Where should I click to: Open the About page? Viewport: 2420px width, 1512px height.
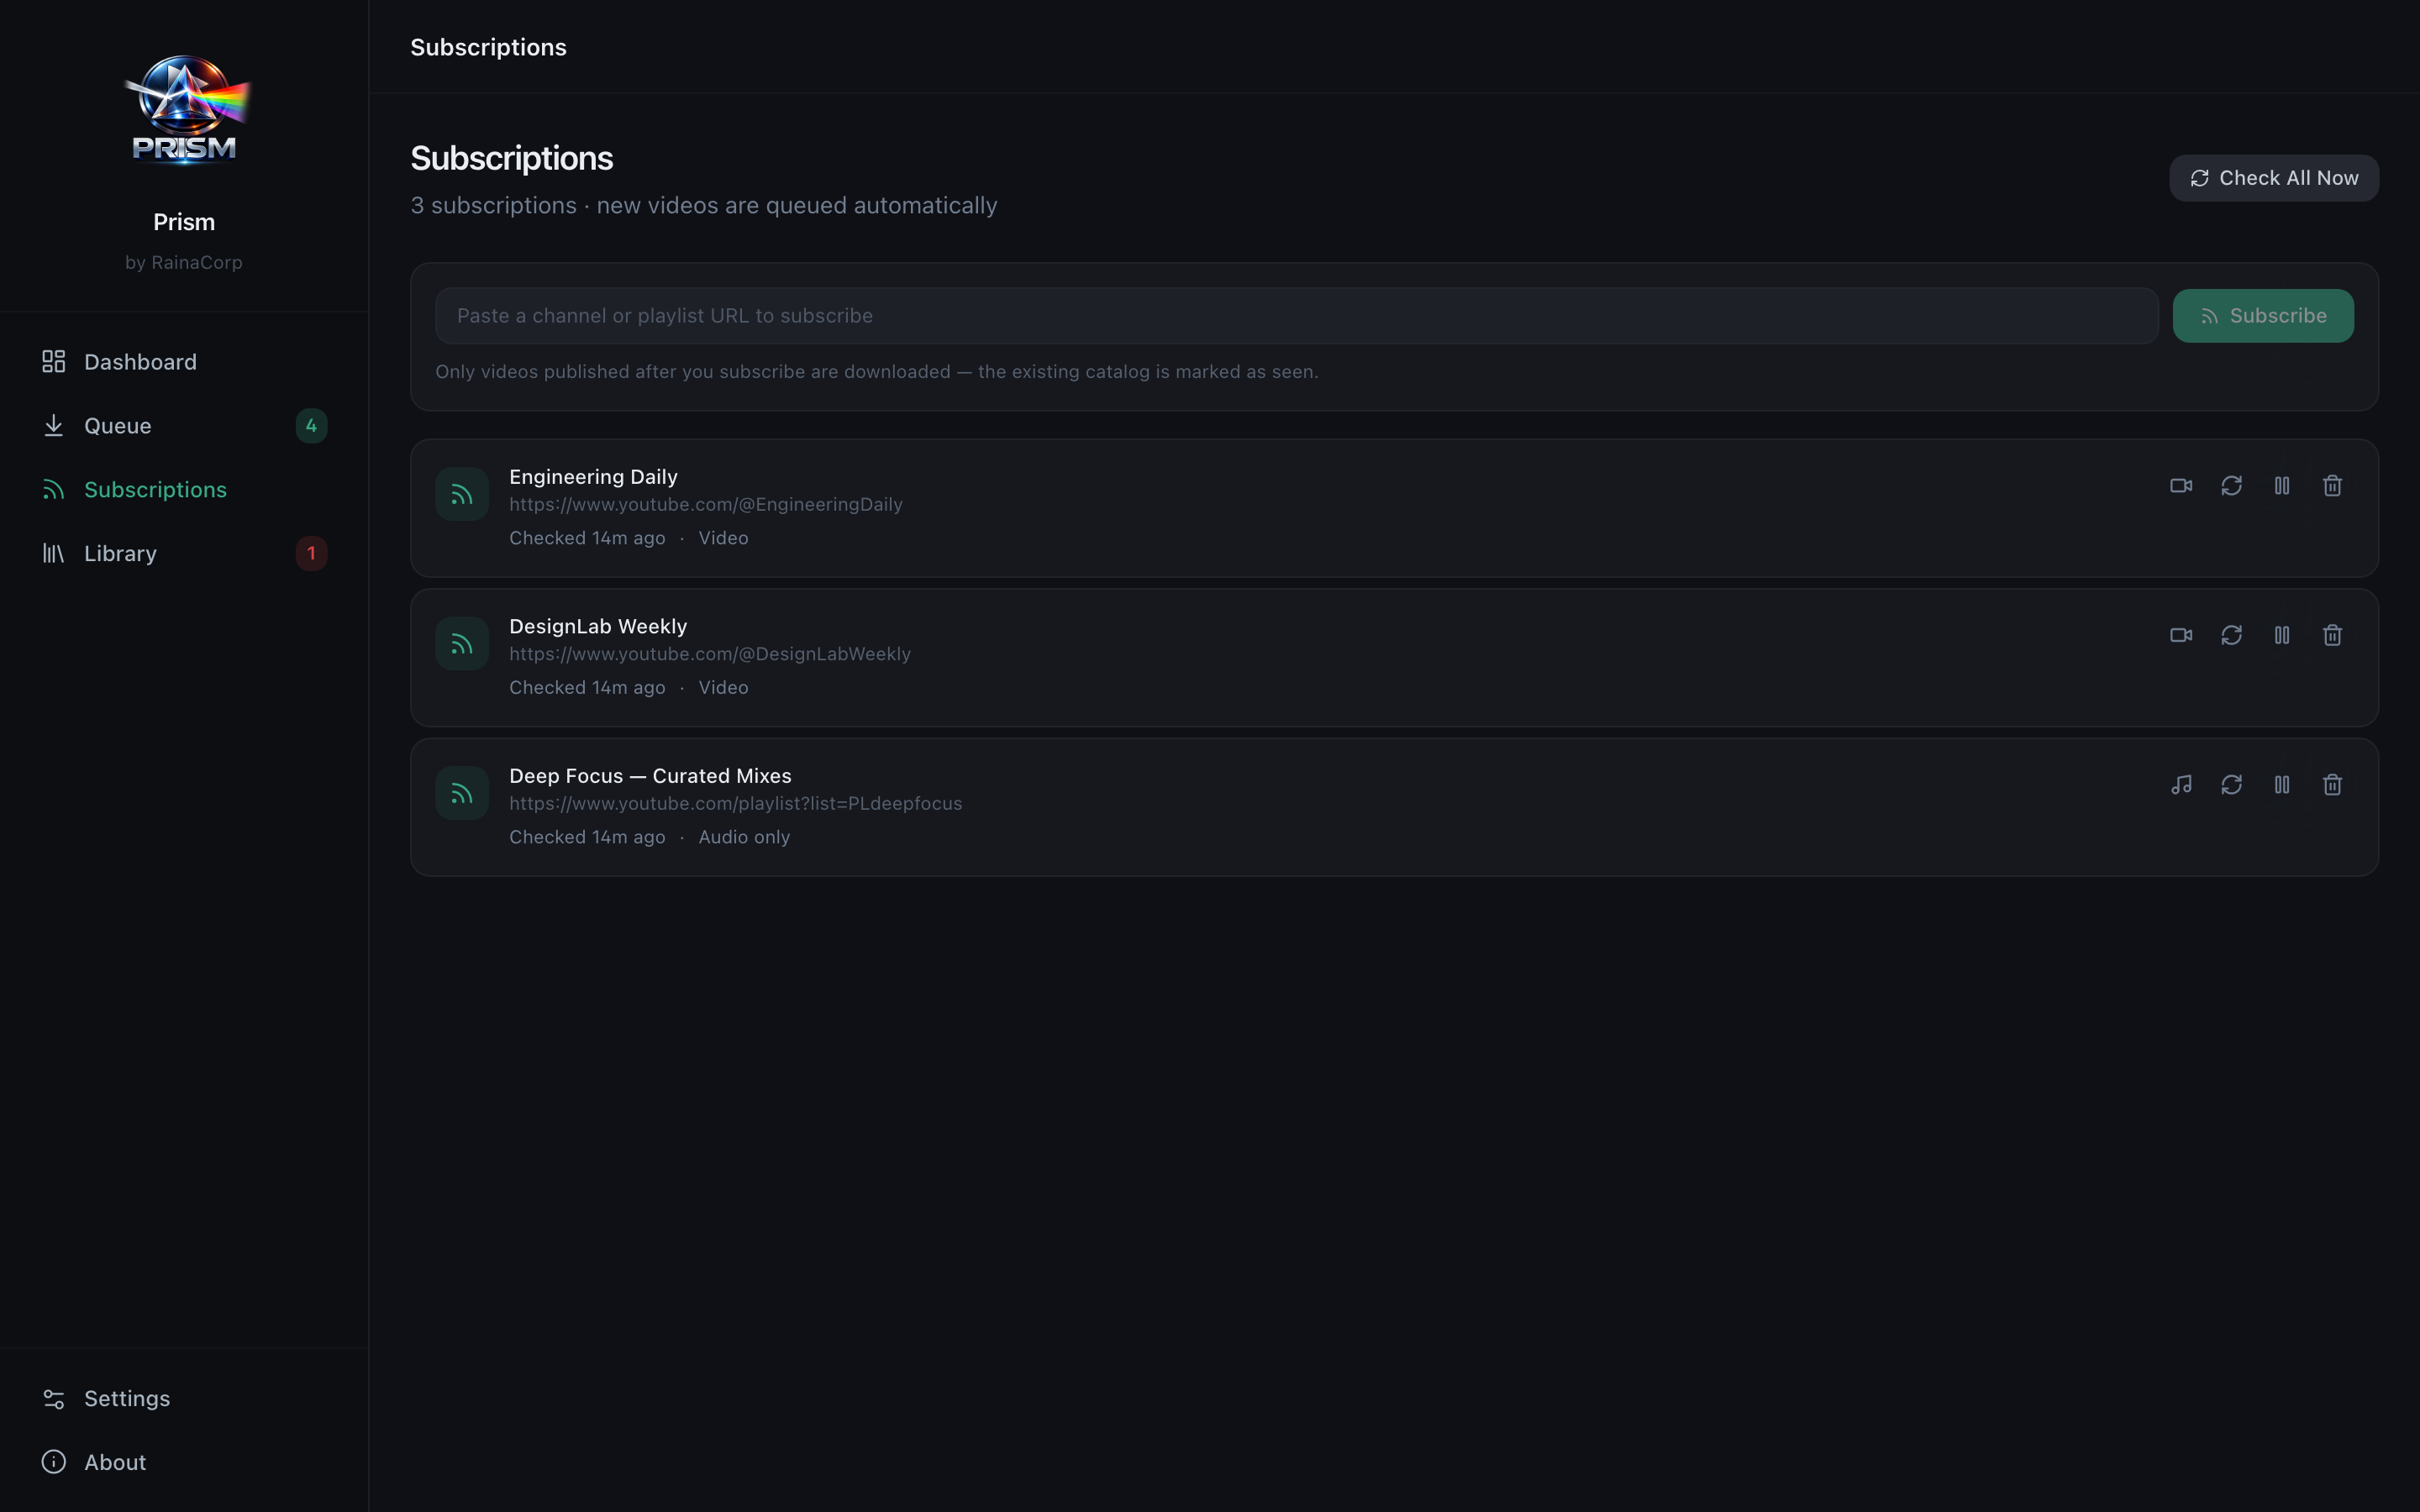point(184,1462)
